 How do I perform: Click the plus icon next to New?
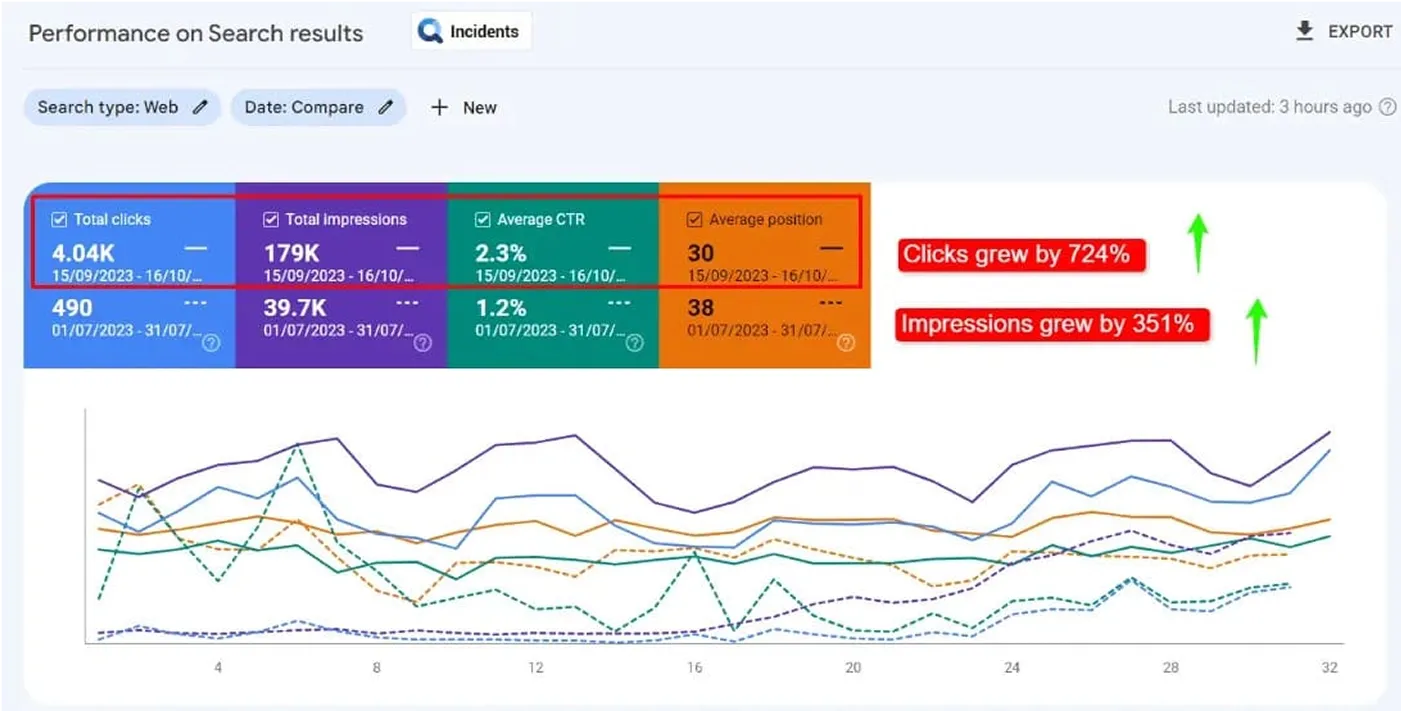[x=440, y=107]
